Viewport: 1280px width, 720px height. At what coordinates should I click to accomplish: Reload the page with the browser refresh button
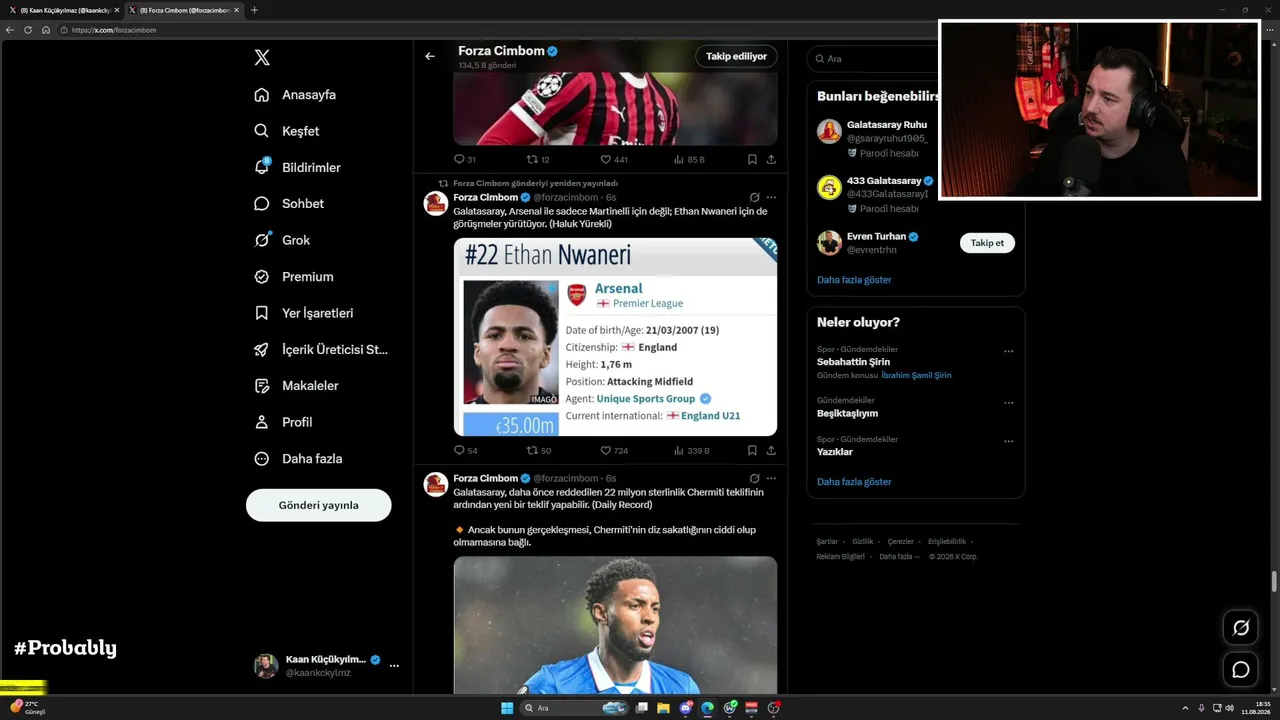(28, 30)
